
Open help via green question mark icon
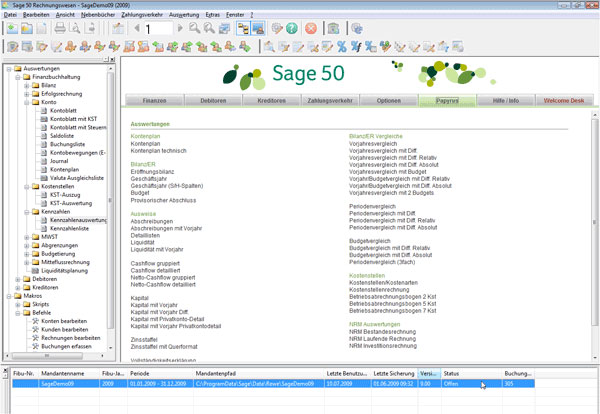click(x=292, y=28)
